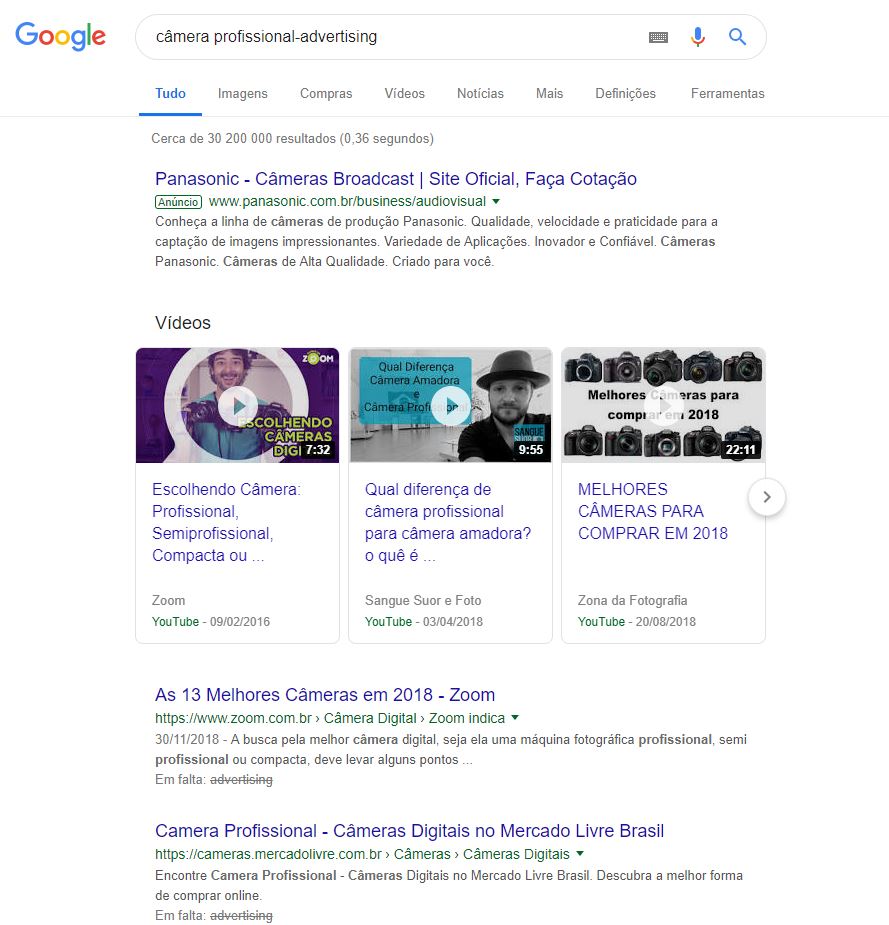Open the on-screen keyboard icon
Screen dimensions: 889x925
[x=658, y=37]
